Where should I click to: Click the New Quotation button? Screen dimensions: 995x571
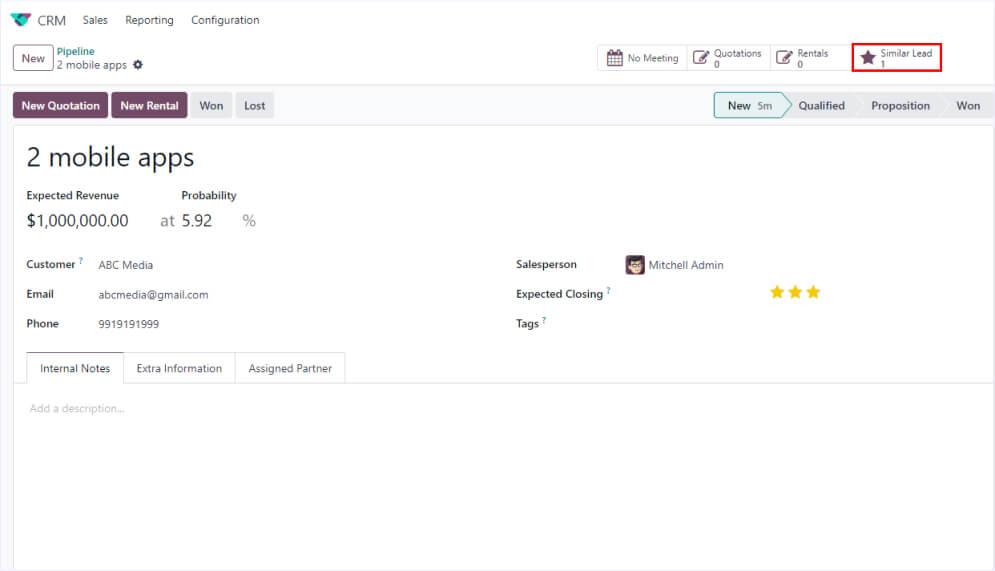tap(61, 106)
